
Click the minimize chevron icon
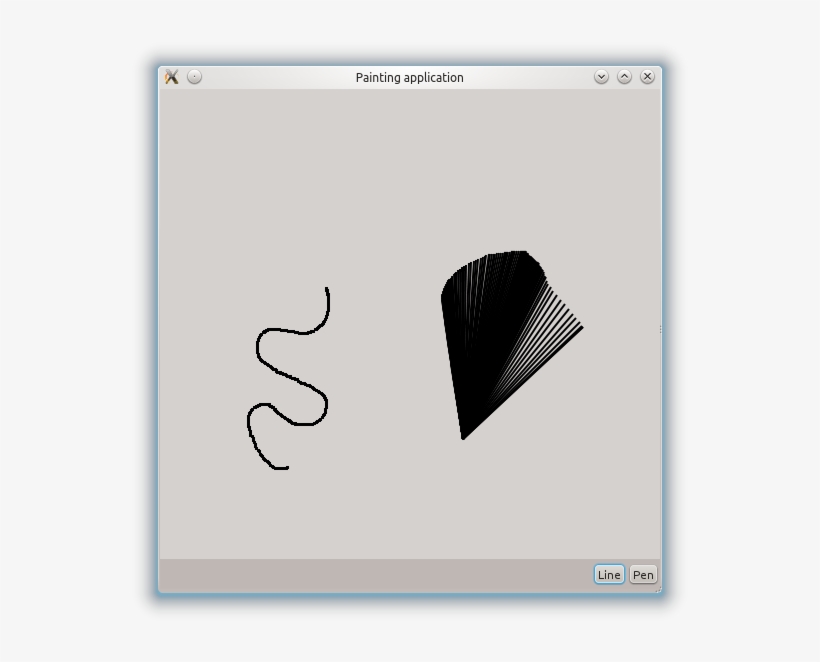603,76
